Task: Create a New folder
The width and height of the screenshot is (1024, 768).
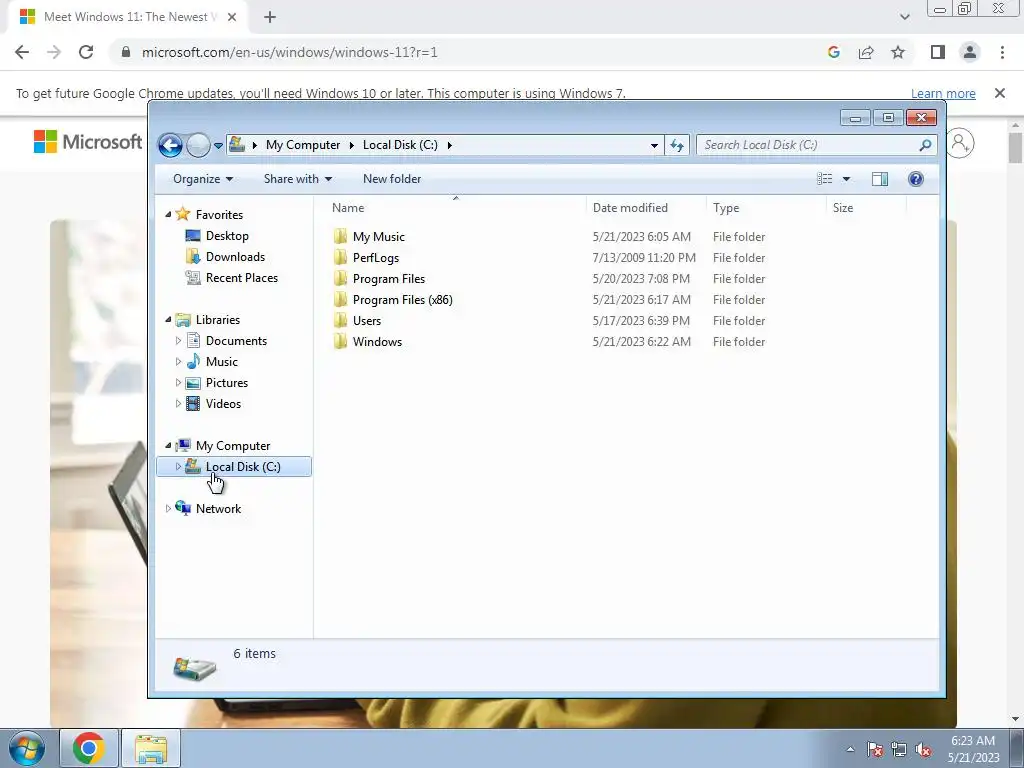Action: point(392,179)
